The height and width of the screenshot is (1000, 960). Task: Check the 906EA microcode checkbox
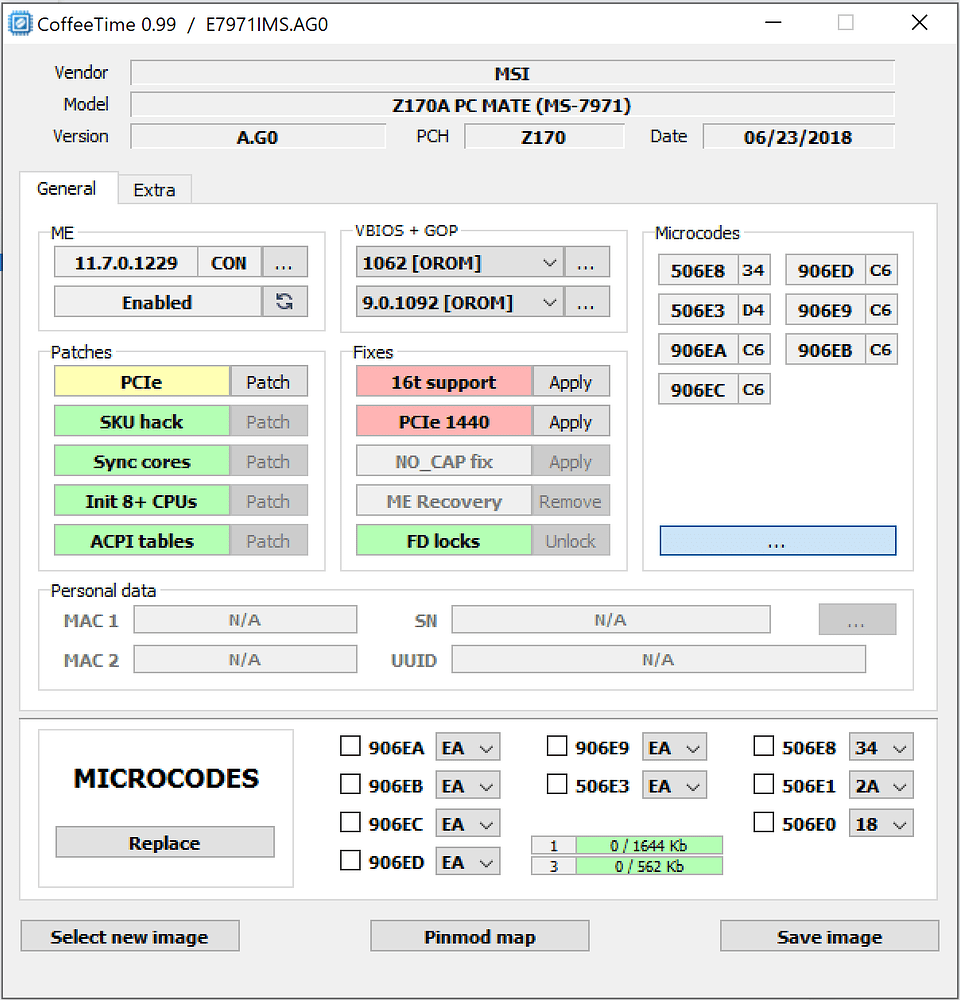tap(350, 745)
